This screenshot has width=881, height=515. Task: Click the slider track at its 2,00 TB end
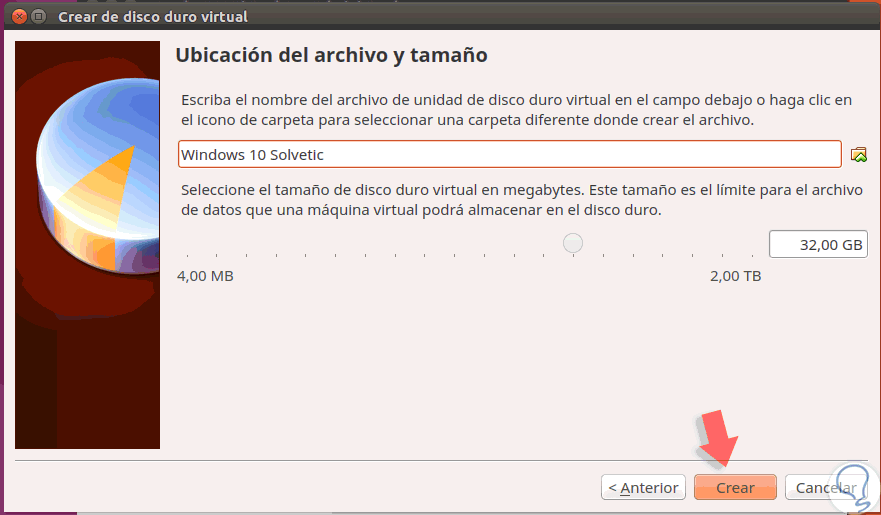pyautogui.click(x=758, y=243)
